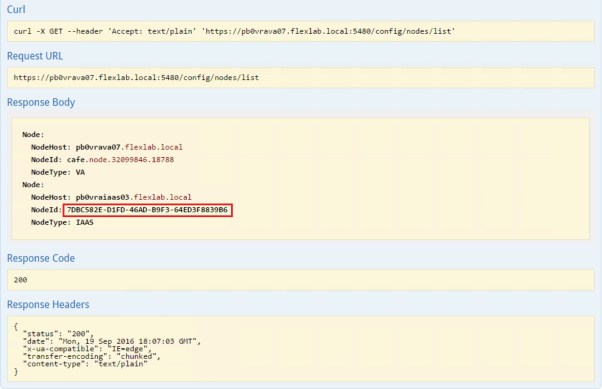602x389 pixels.
Task: Select the Request URL value text
Action: point(136,78)
